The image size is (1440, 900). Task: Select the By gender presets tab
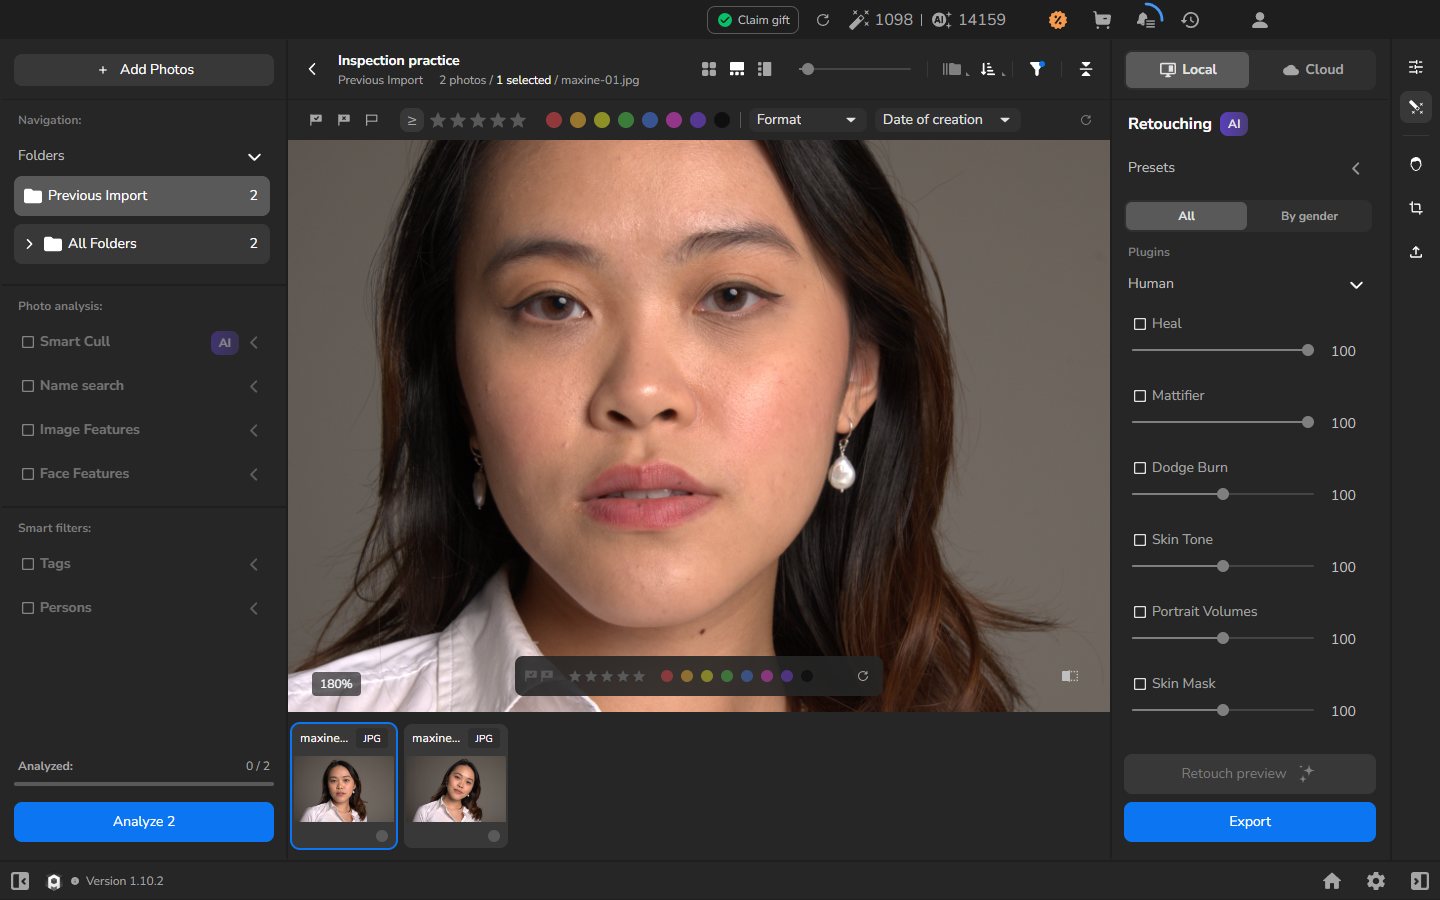click(x=1309, y=216)
